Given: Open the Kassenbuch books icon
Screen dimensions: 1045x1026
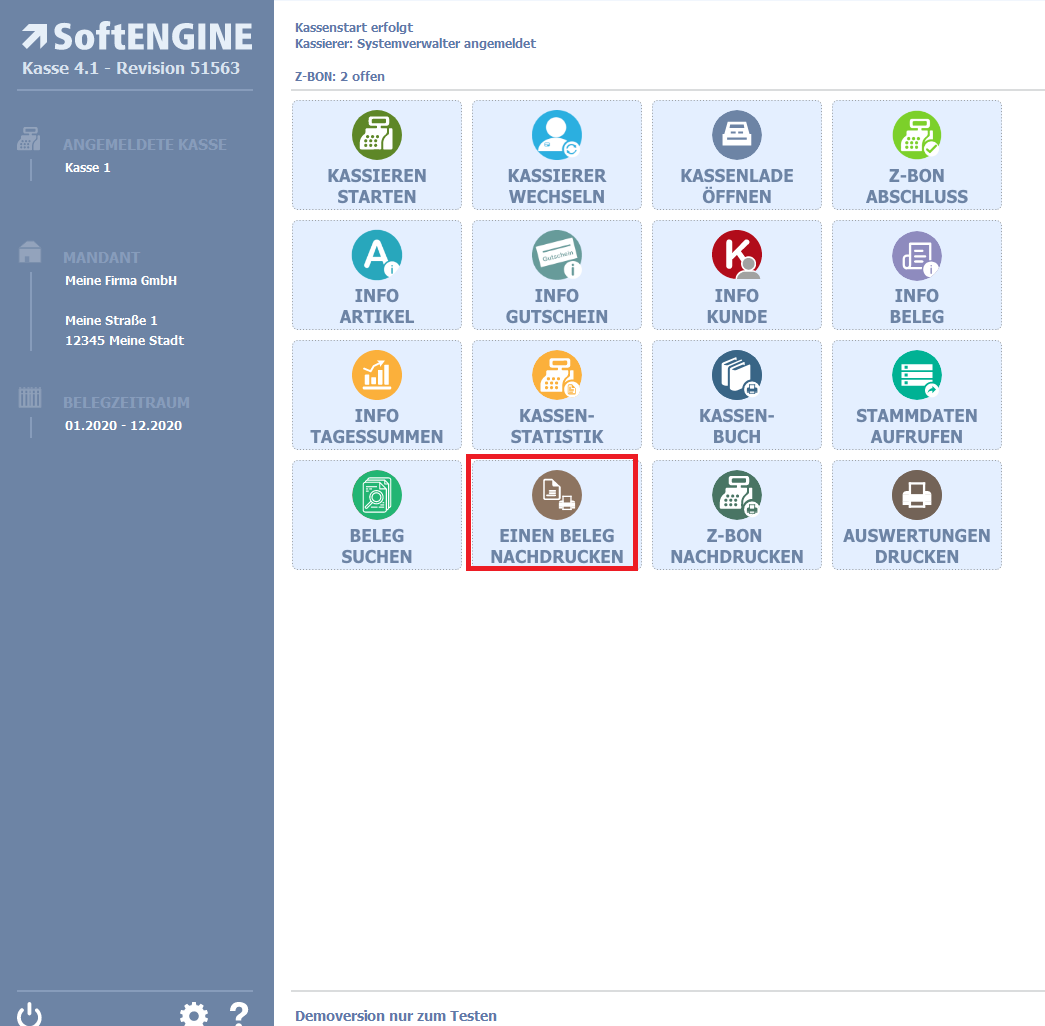Looking at the screenshot, I should tap(737, 376).
